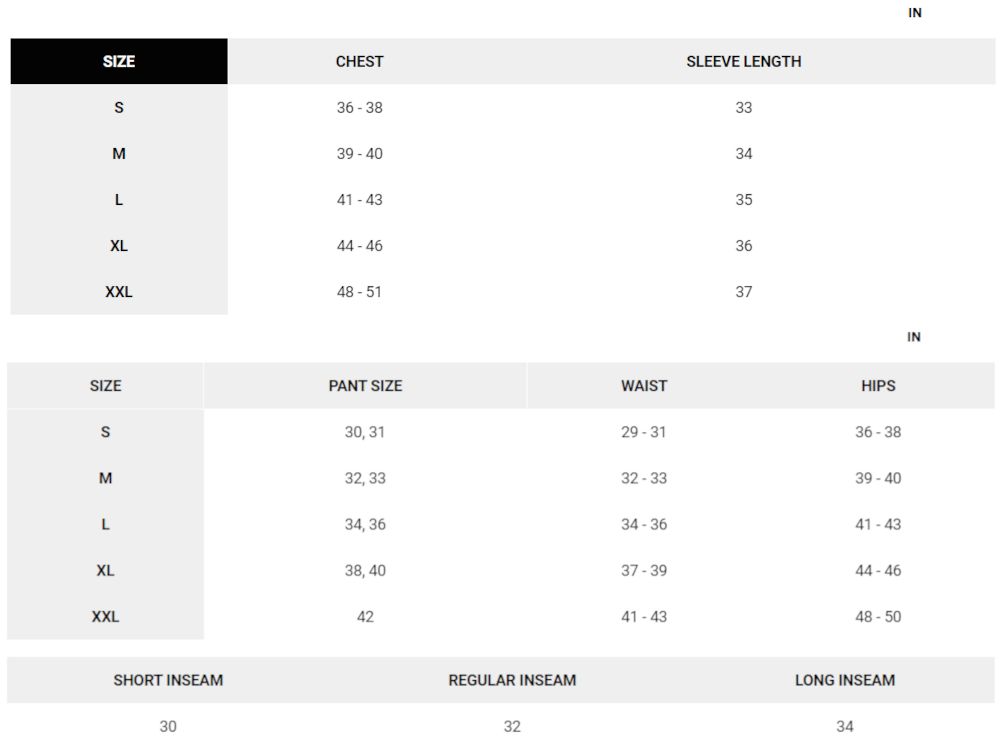Click chest value 44 - 46

[x=360, y=246]
